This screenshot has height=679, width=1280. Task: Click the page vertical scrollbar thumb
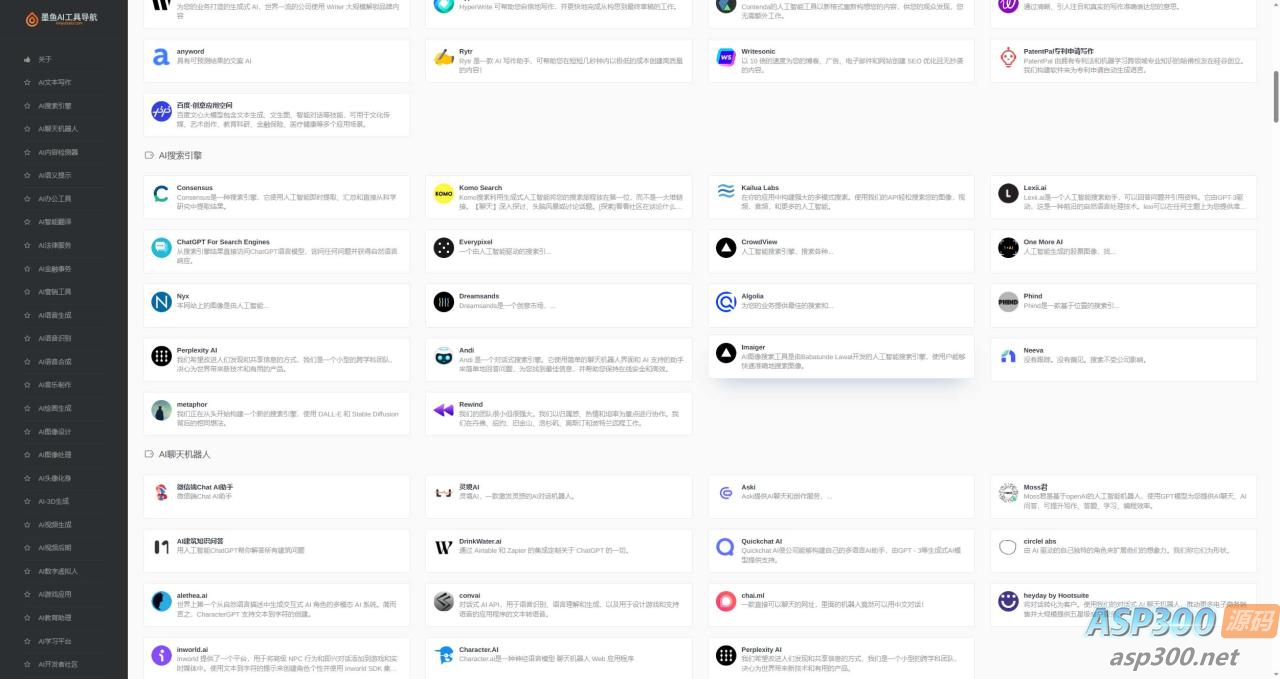pos(1275,97)
